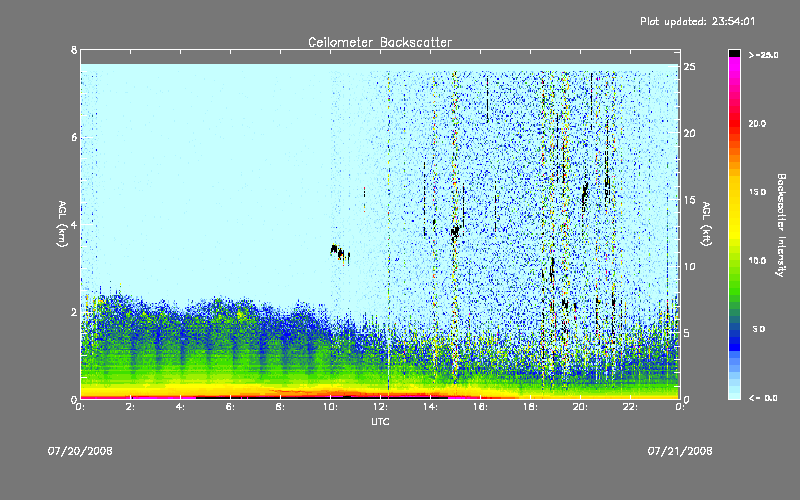Click the end date 07/21/2008 label

pos(680,451)
